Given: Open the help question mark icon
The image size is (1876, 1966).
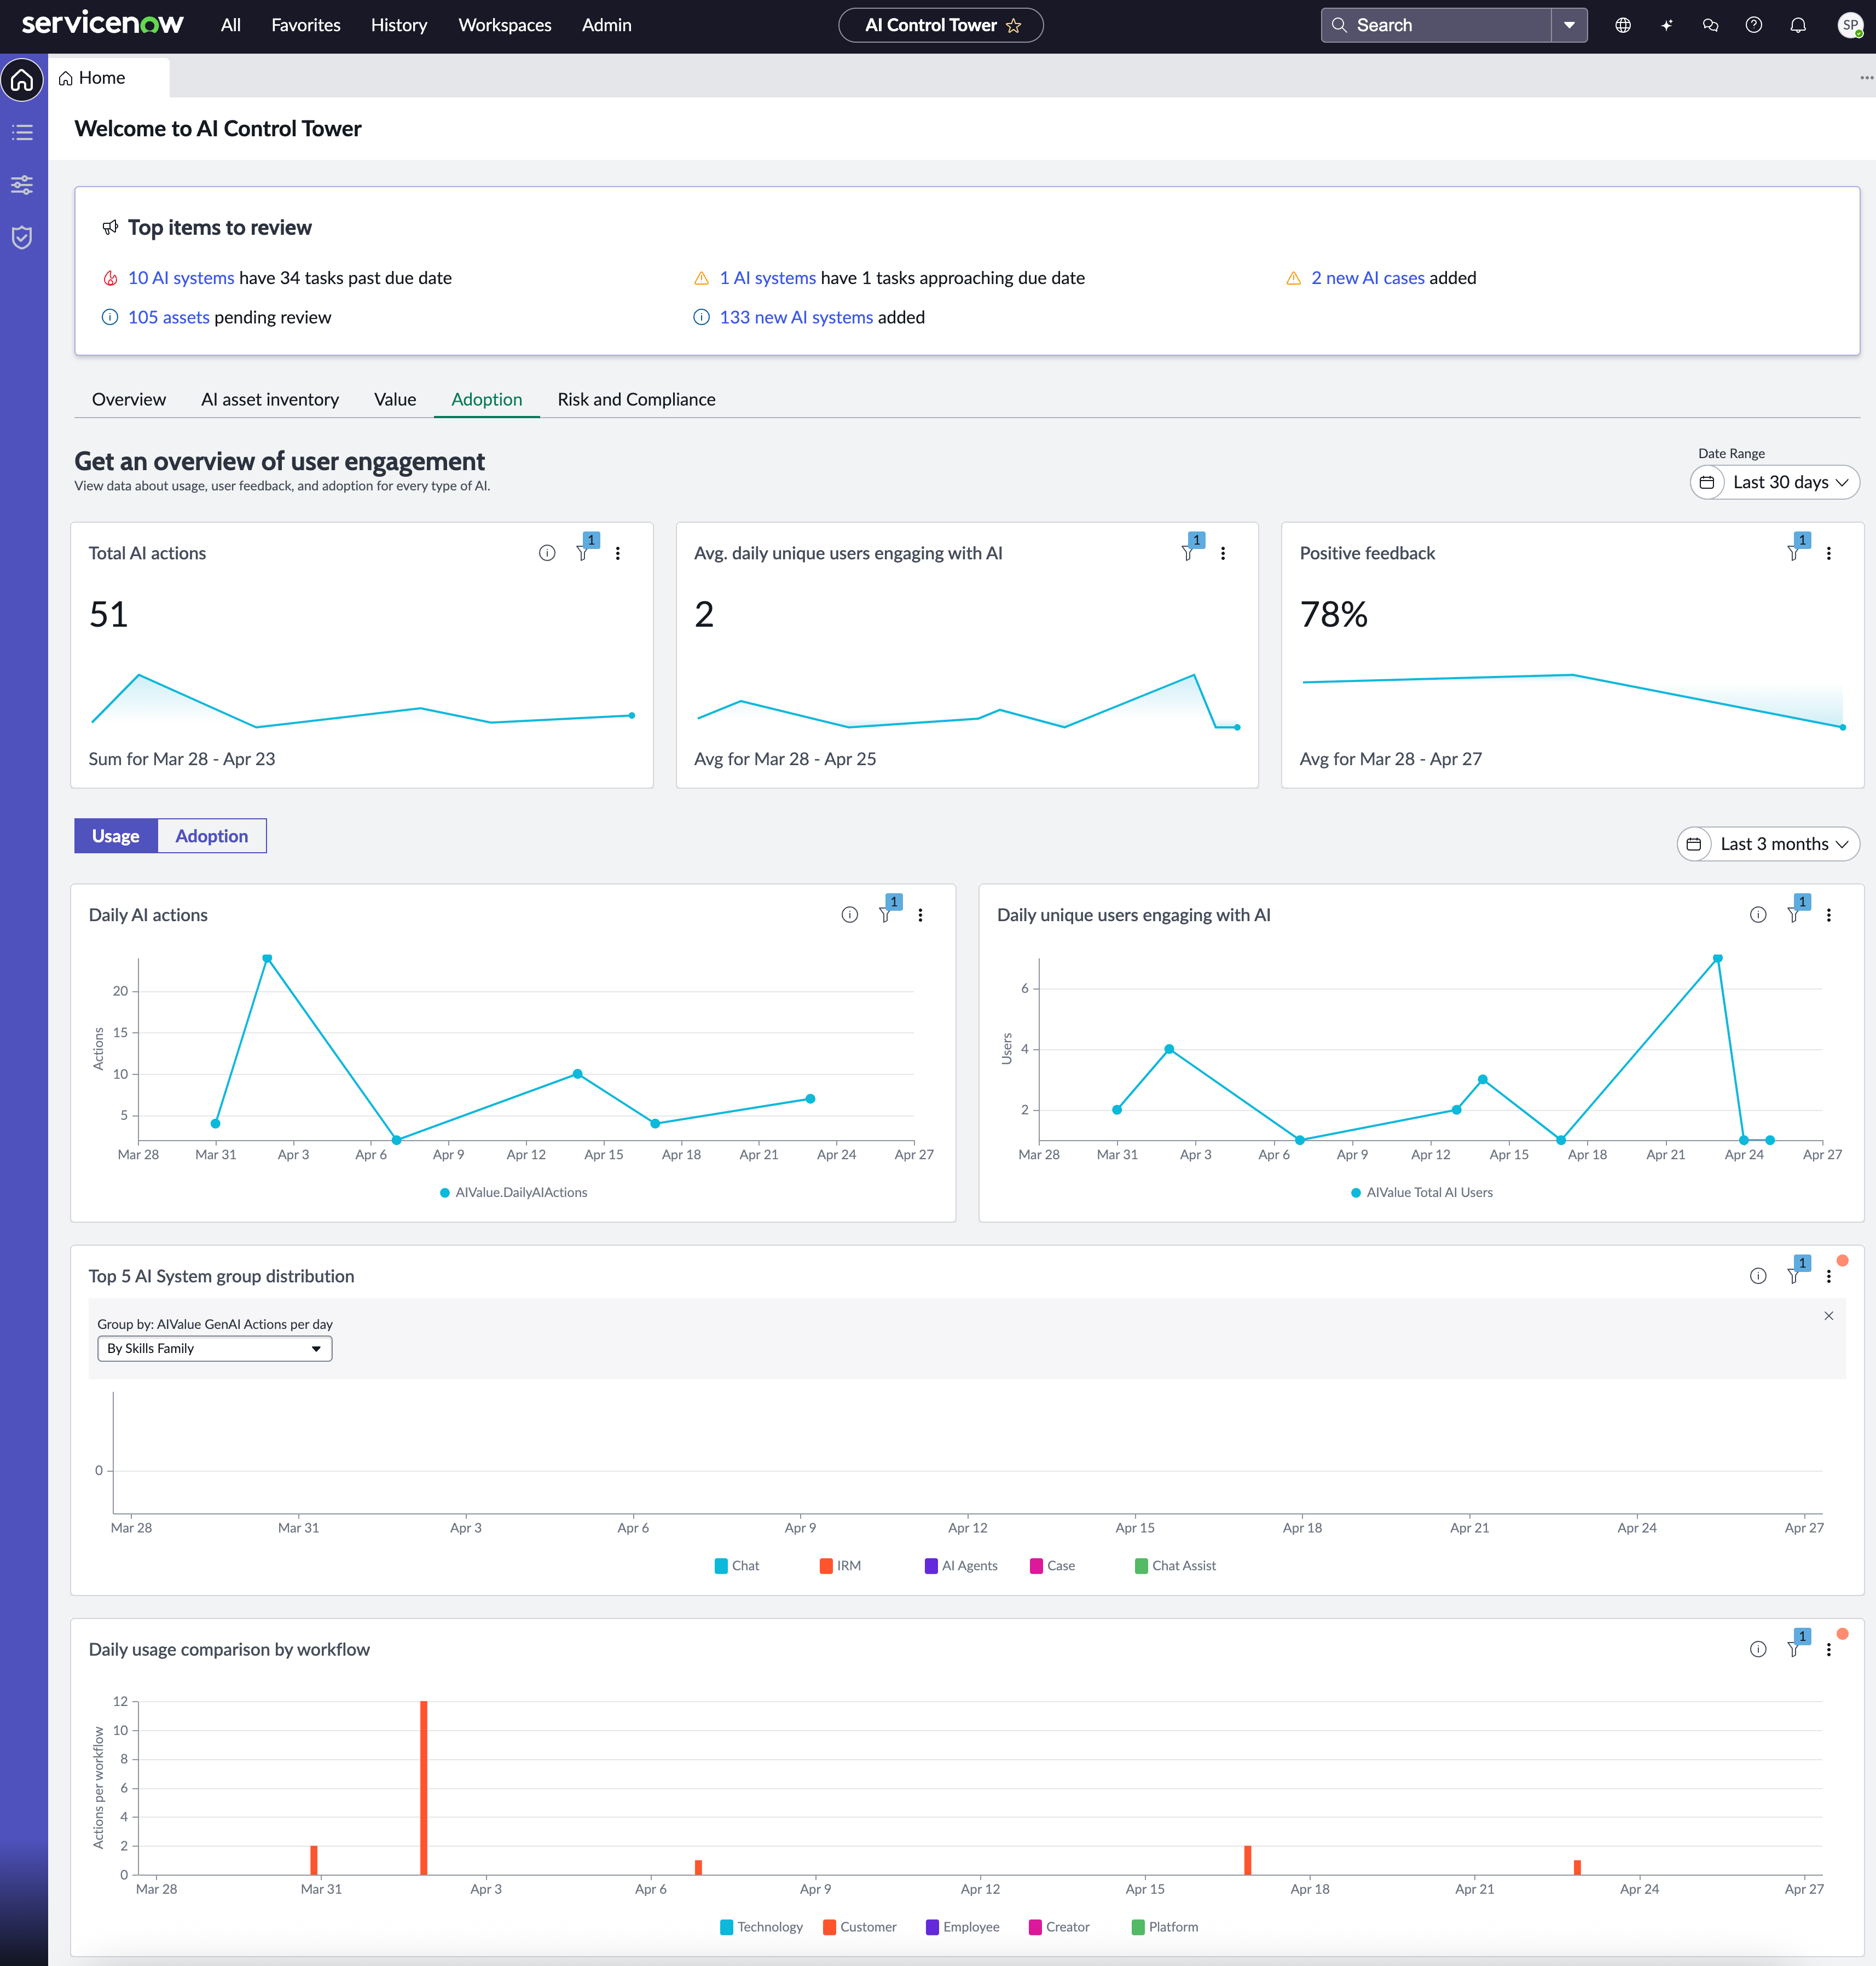Looking at the screenshot, I should click(1754, 25).
